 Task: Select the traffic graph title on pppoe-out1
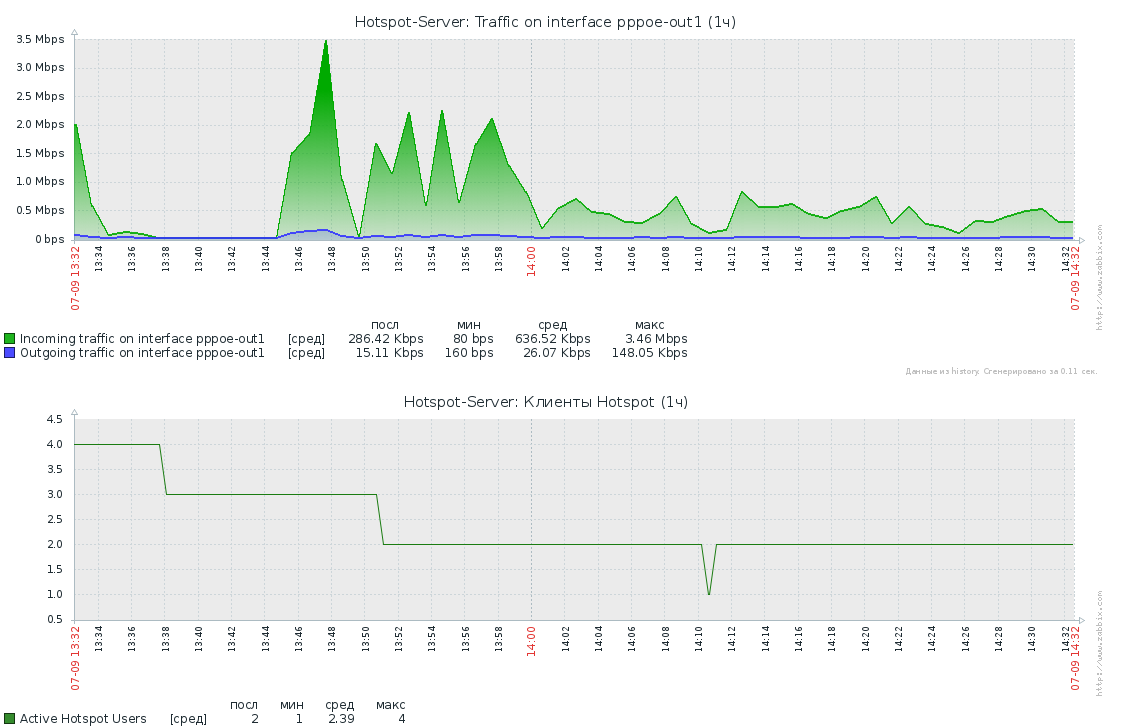click(545, 22)
